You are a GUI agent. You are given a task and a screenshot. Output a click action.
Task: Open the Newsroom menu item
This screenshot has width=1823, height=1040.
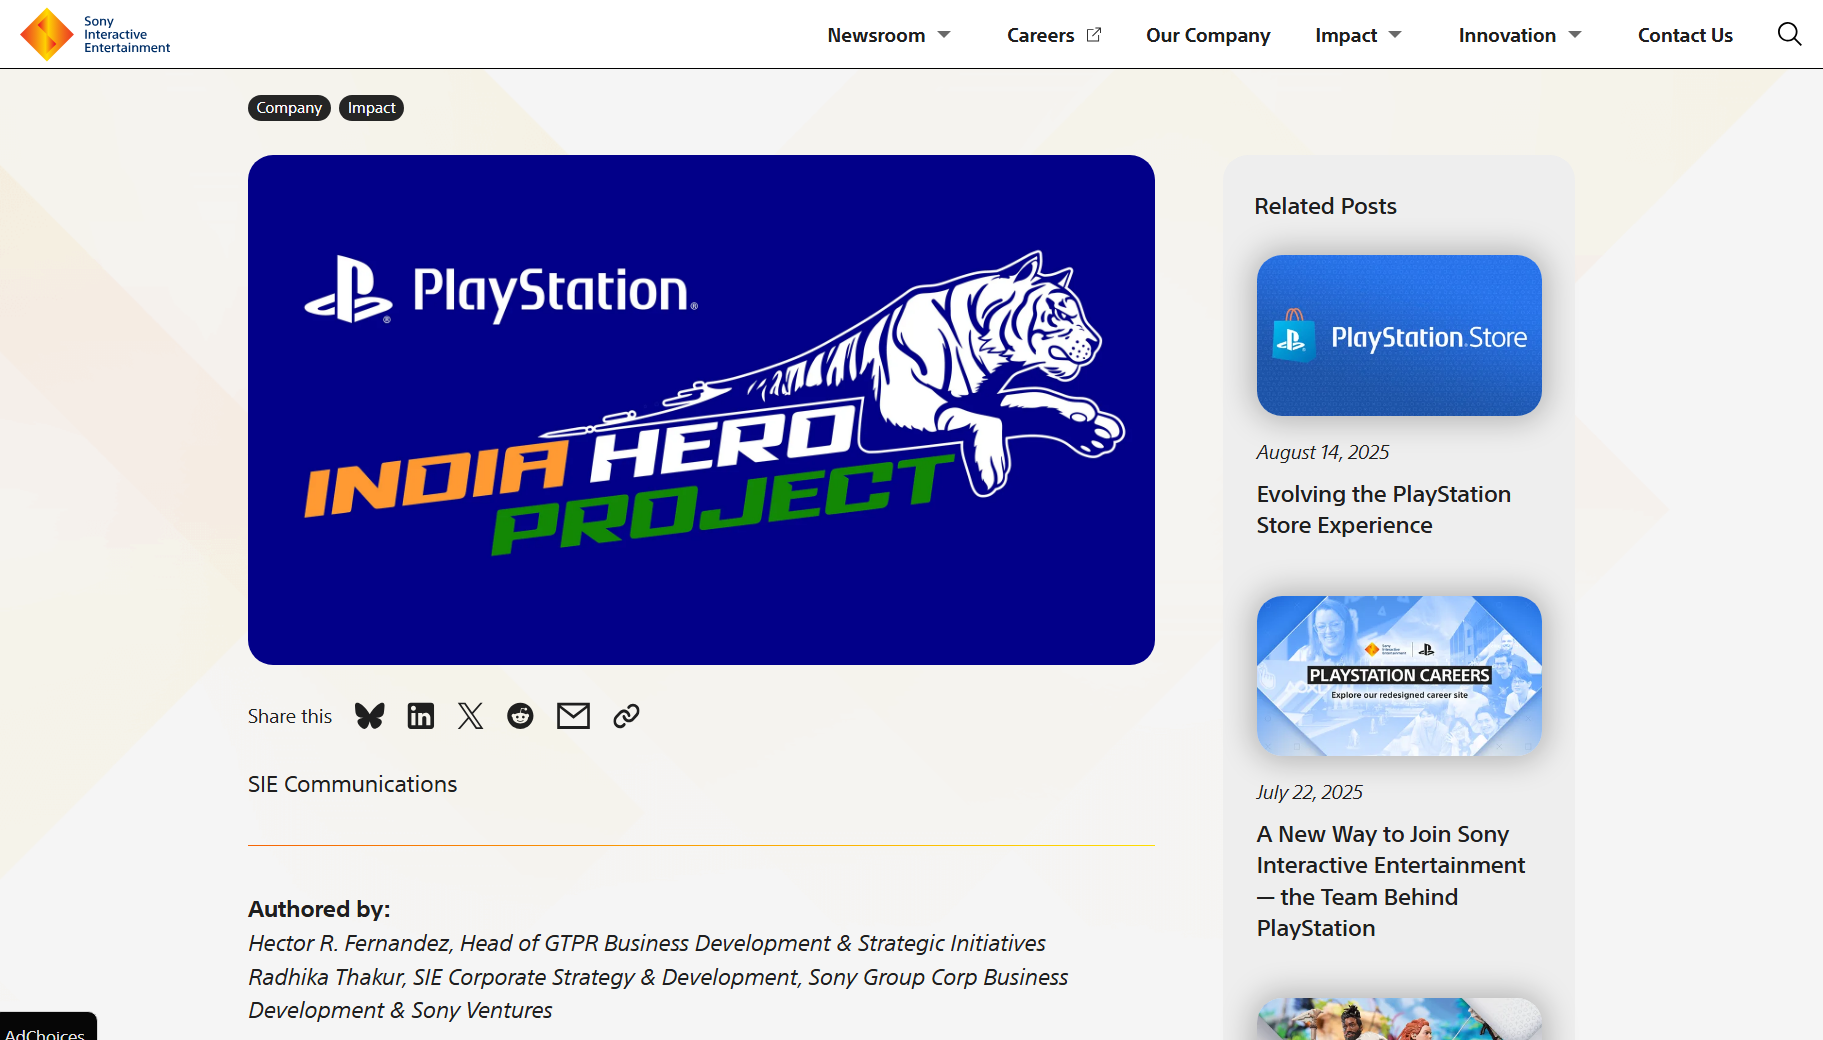876,35
